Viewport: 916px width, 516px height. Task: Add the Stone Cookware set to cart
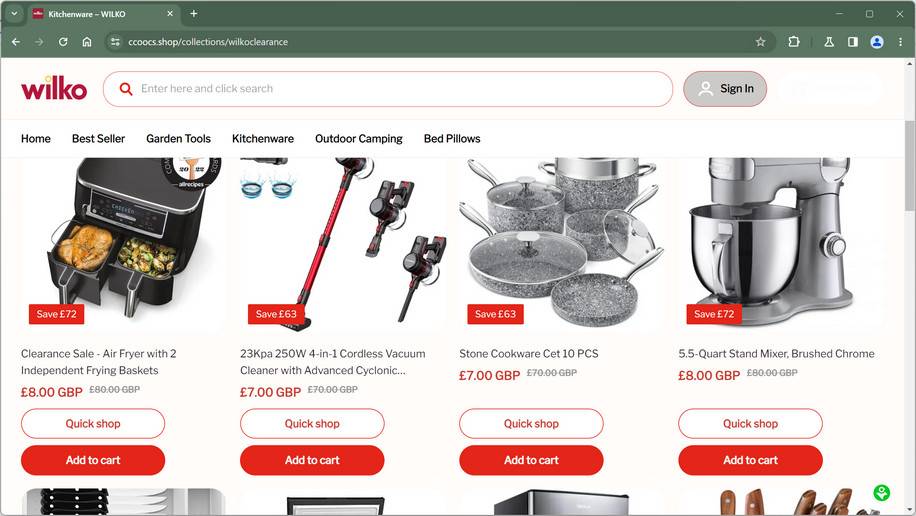[x=531, y=460]
